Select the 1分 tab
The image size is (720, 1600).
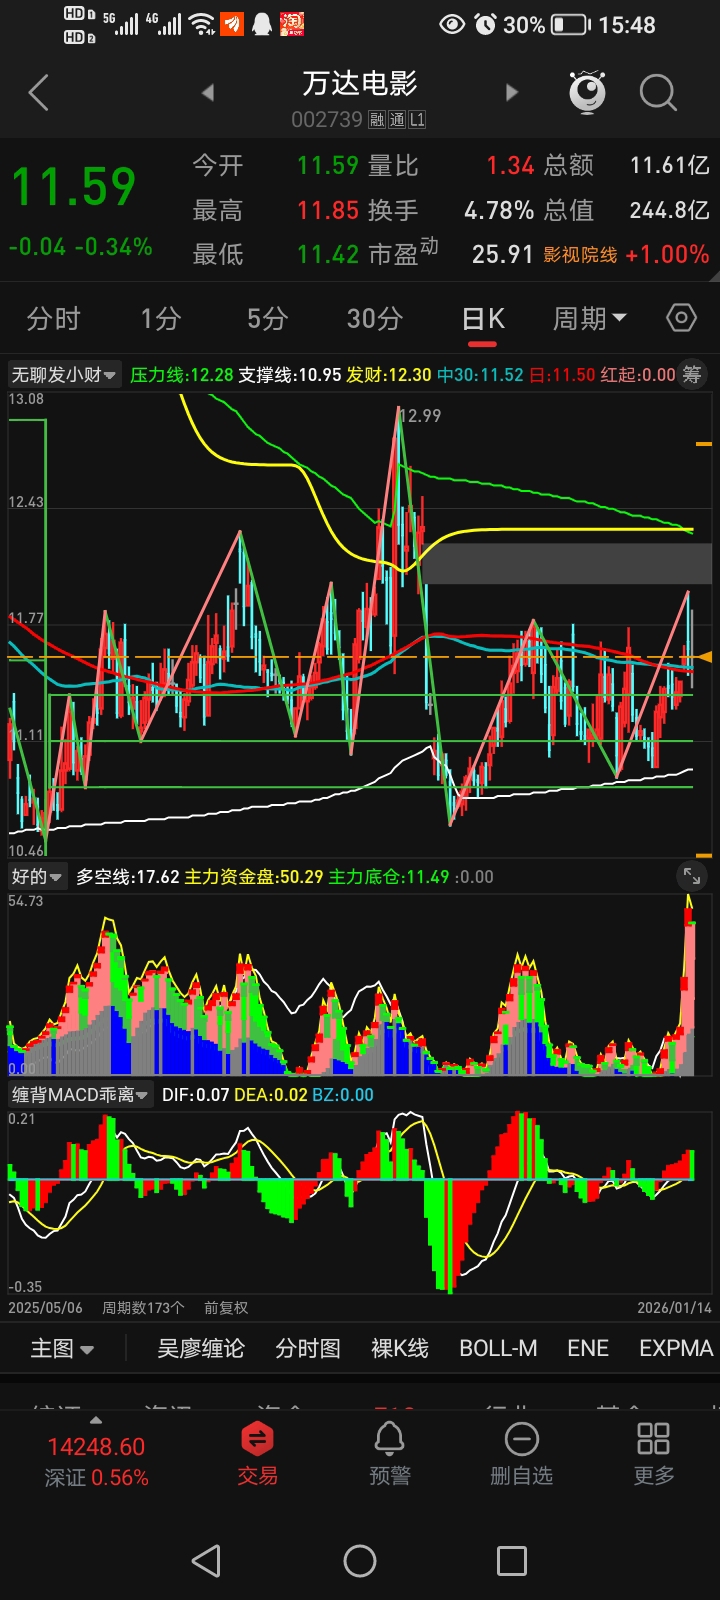160,319
